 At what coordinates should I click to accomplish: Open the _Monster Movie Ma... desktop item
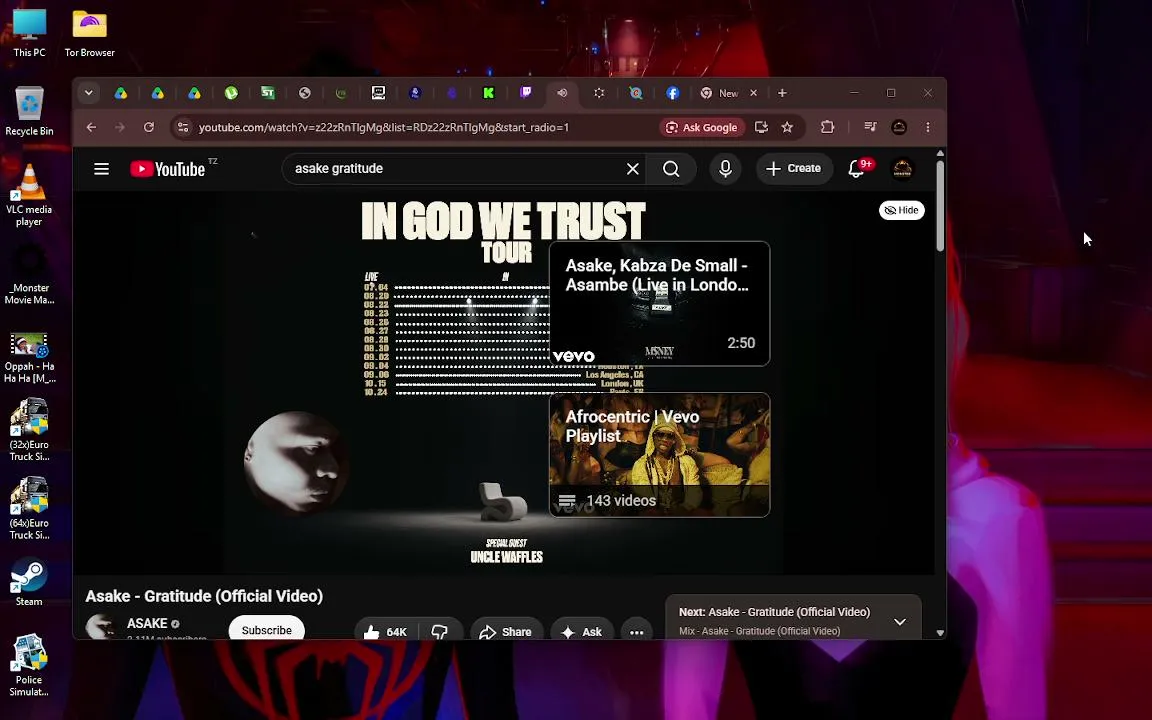pos(29,276)
